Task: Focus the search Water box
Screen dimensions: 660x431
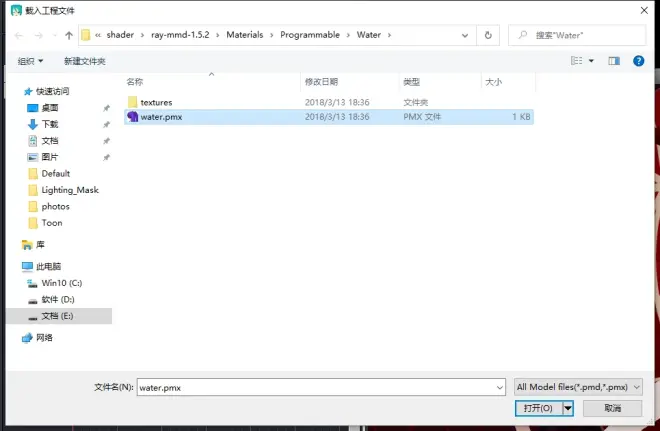Action: pos(577,35)
